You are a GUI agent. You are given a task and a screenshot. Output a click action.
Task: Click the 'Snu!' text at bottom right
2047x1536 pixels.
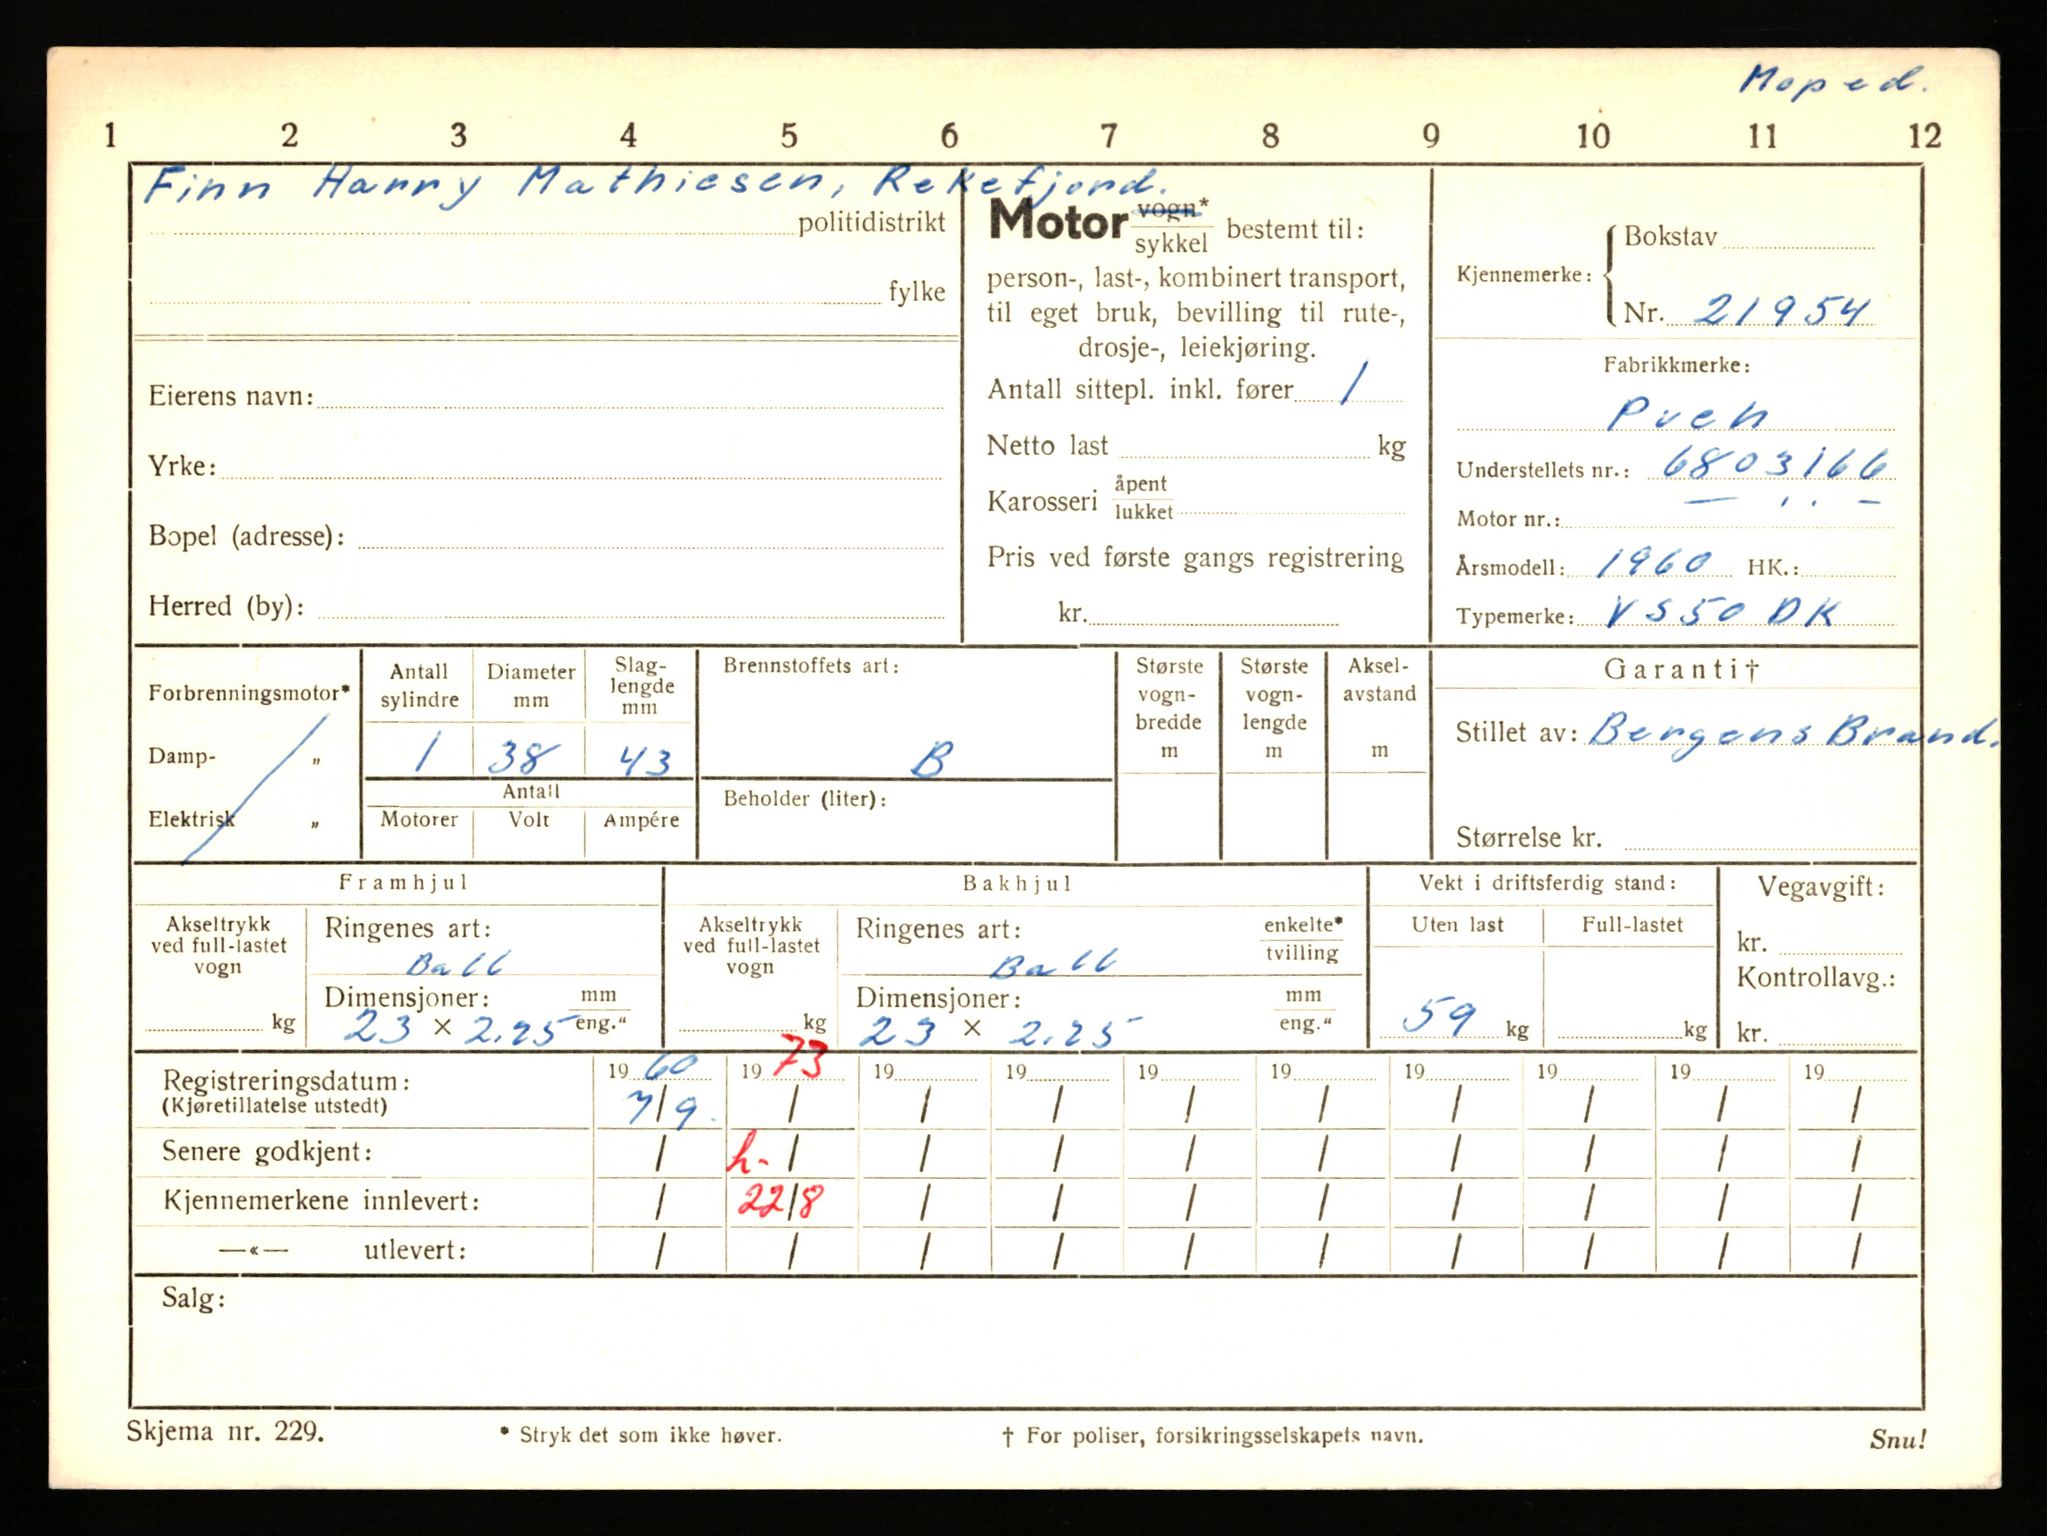[1897, 1439]
